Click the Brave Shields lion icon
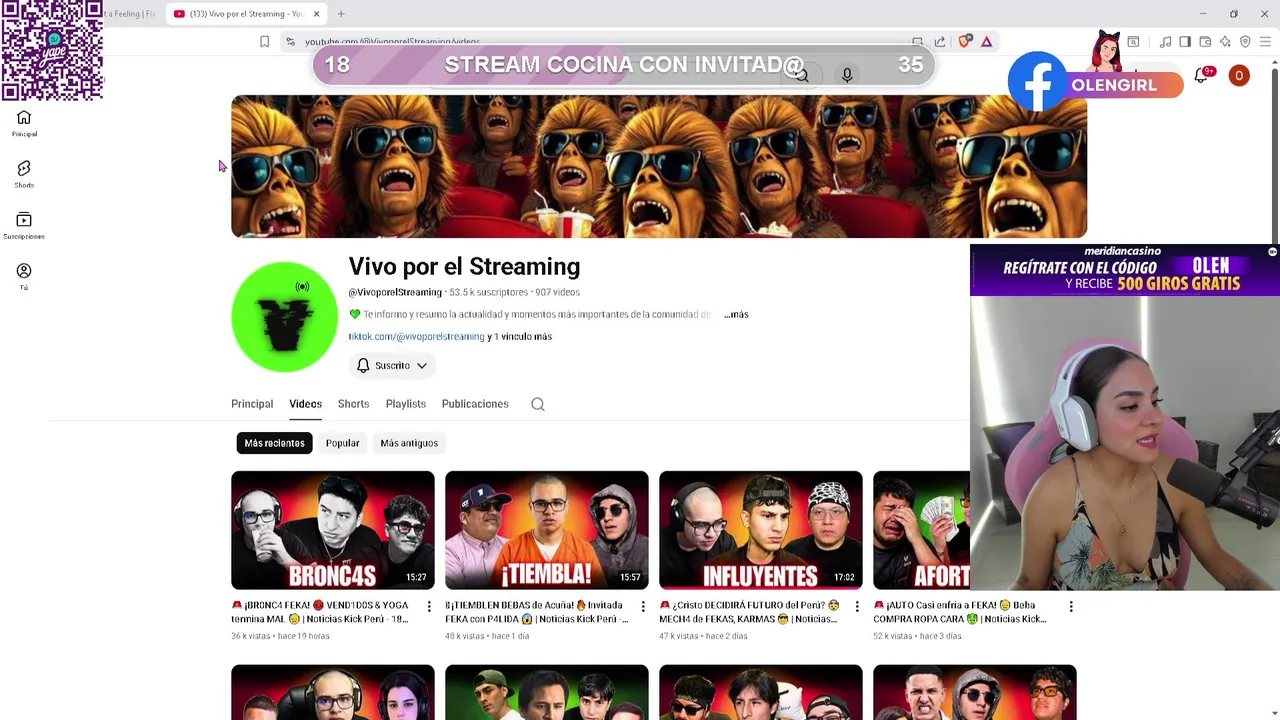This screenshot has width=1280, height=720. point(965,41)
